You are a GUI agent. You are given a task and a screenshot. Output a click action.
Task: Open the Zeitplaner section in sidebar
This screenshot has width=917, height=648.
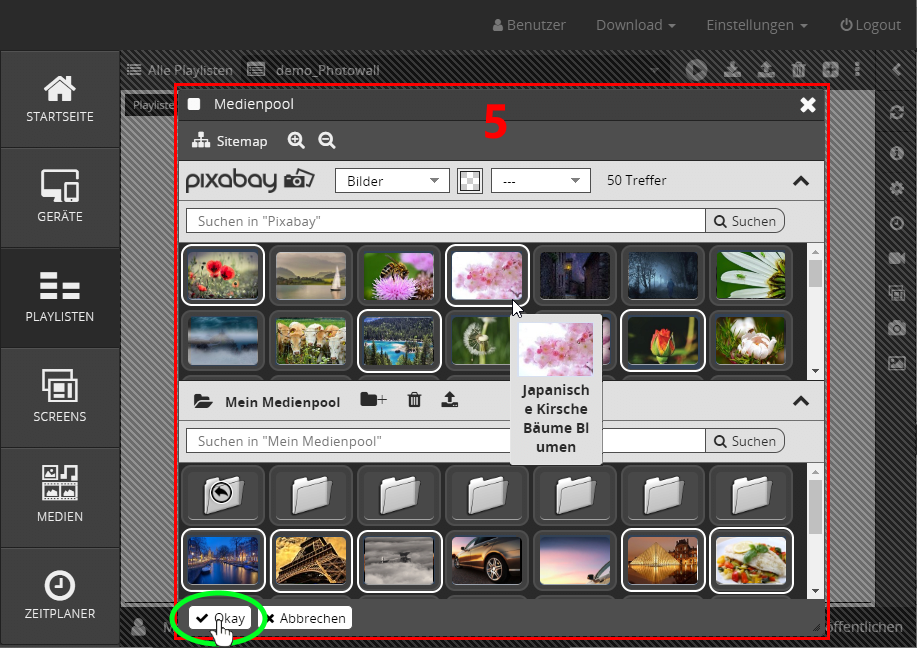[x=60, y=596]
